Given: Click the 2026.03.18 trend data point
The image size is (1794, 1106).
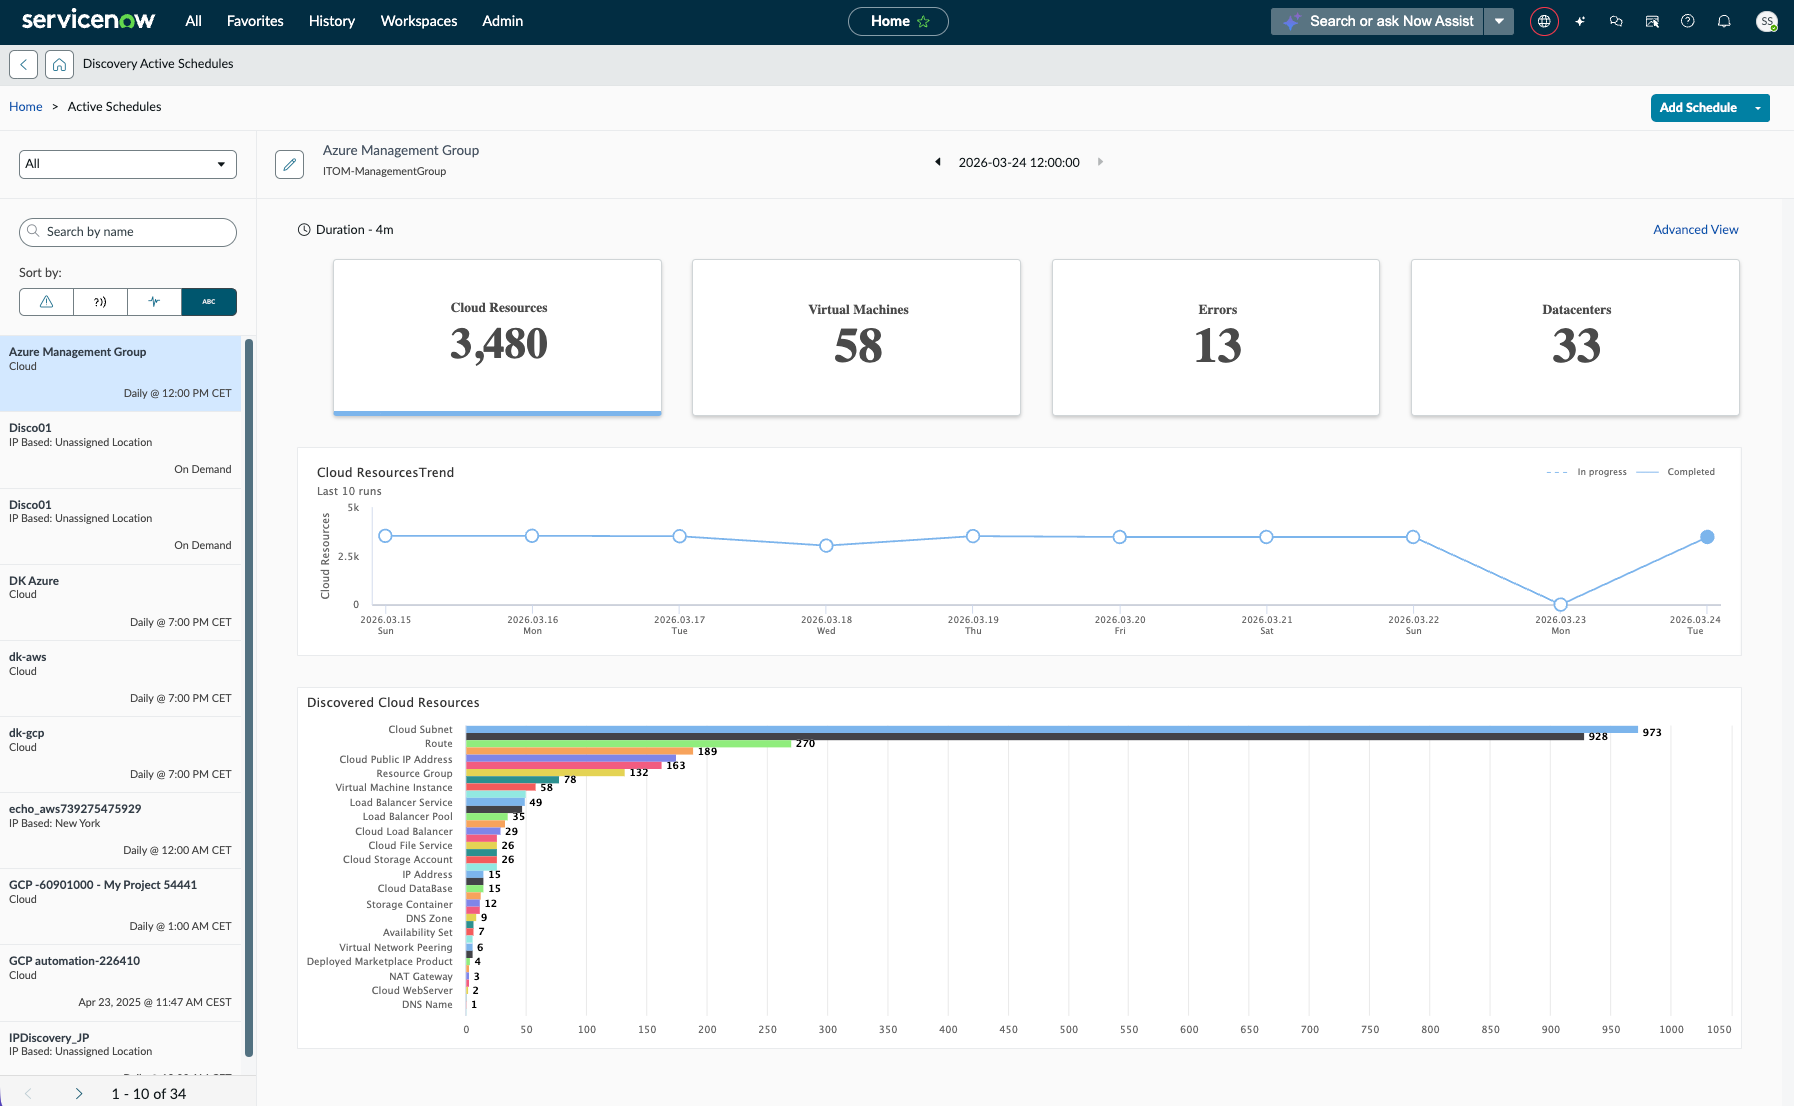Looking at the screenshot, I should coord(826,546).
